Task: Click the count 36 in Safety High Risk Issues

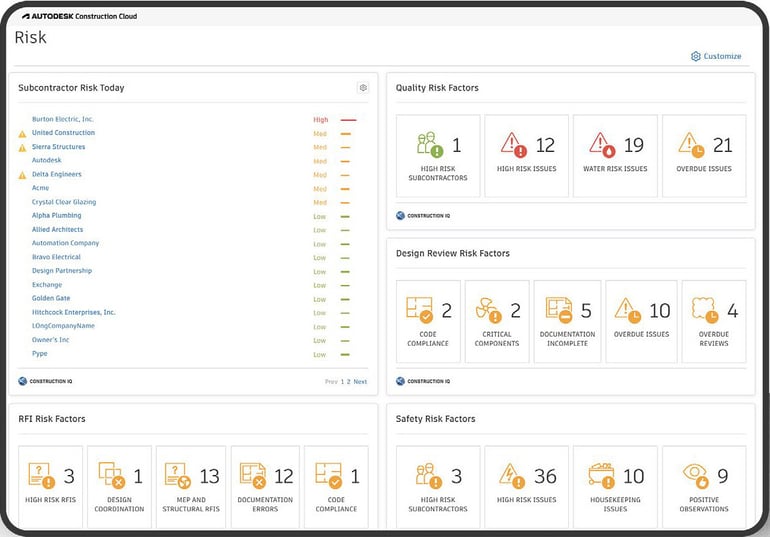Action: pos(545,476)
